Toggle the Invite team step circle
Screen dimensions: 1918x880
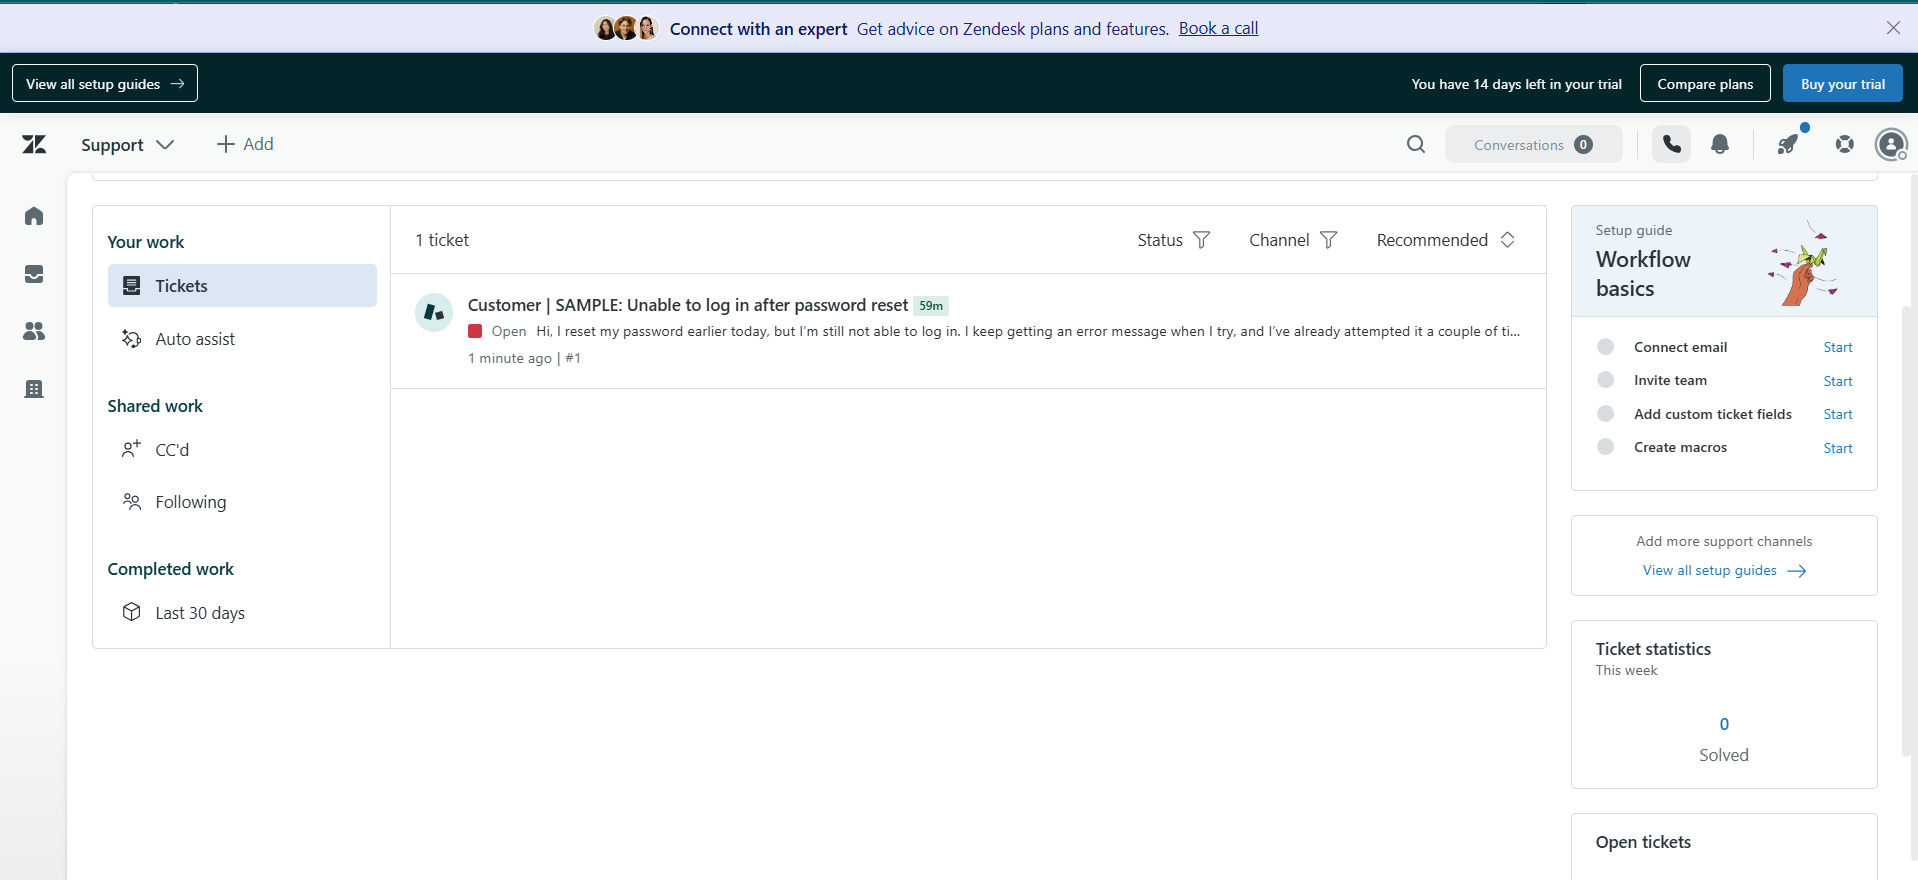[1606, 380]
